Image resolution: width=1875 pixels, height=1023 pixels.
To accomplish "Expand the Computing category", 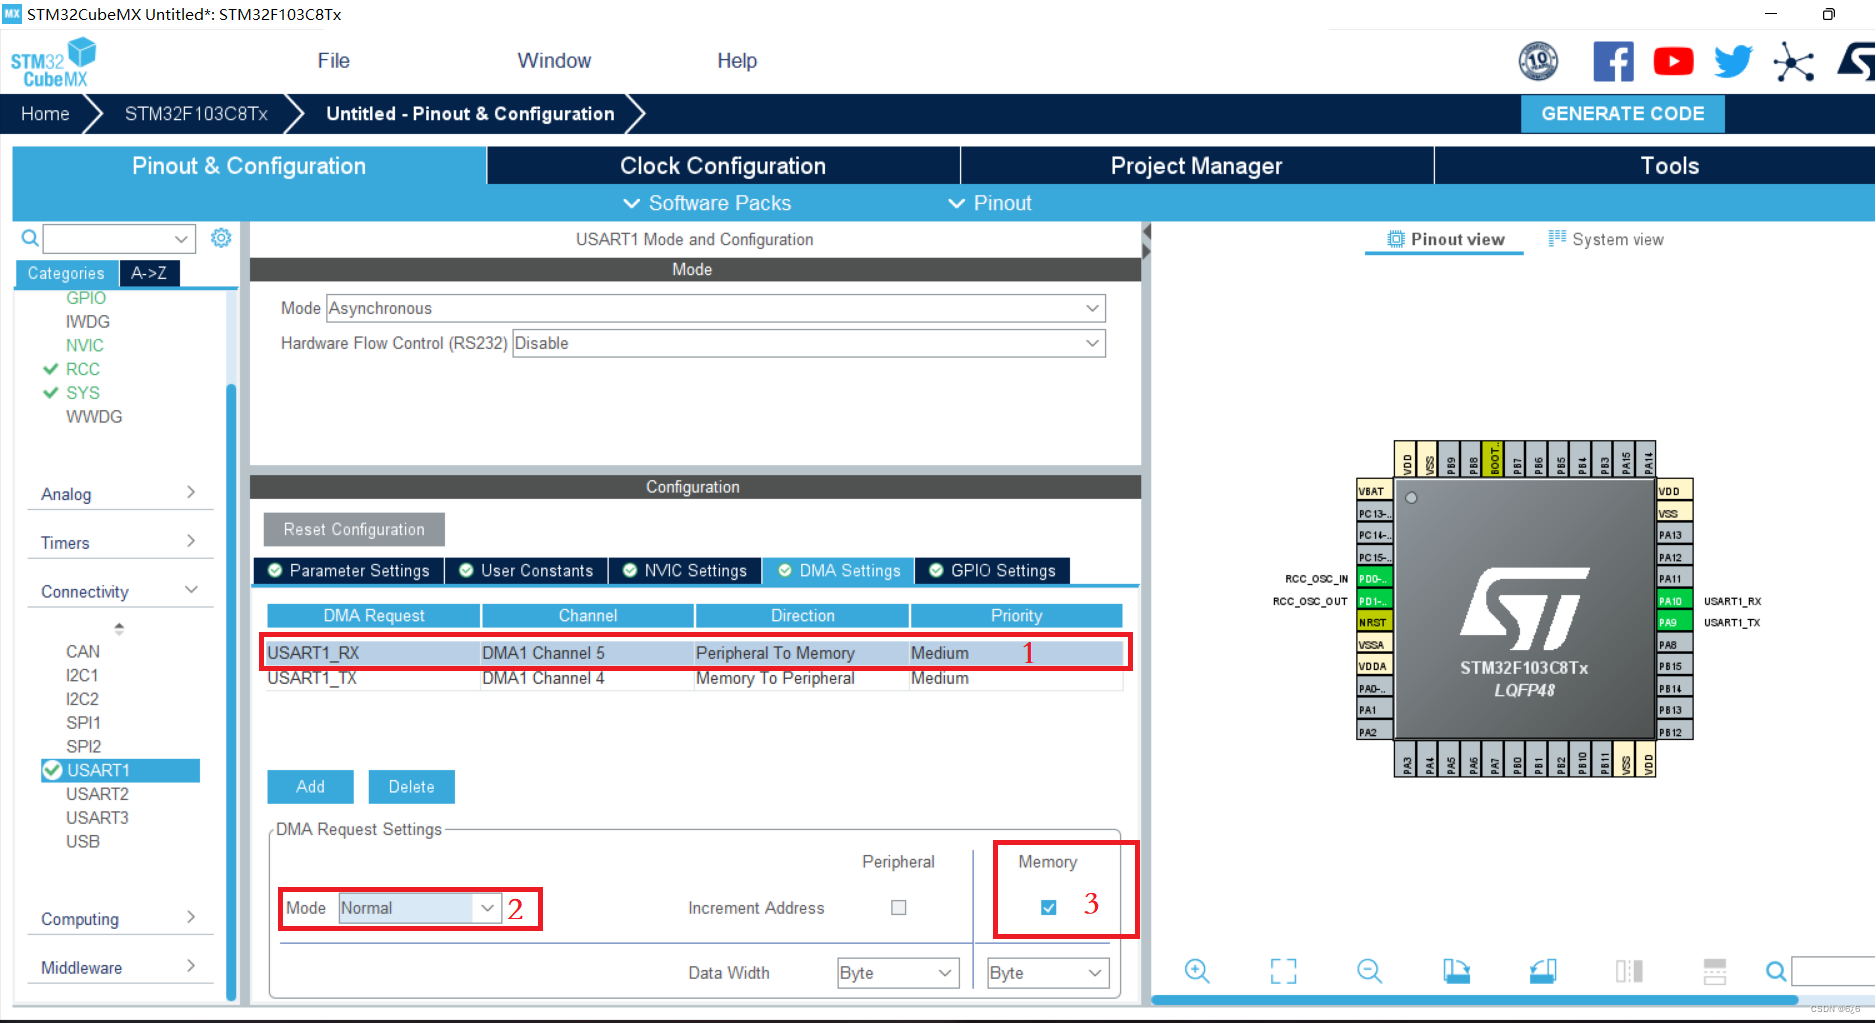I will point(119,918).
